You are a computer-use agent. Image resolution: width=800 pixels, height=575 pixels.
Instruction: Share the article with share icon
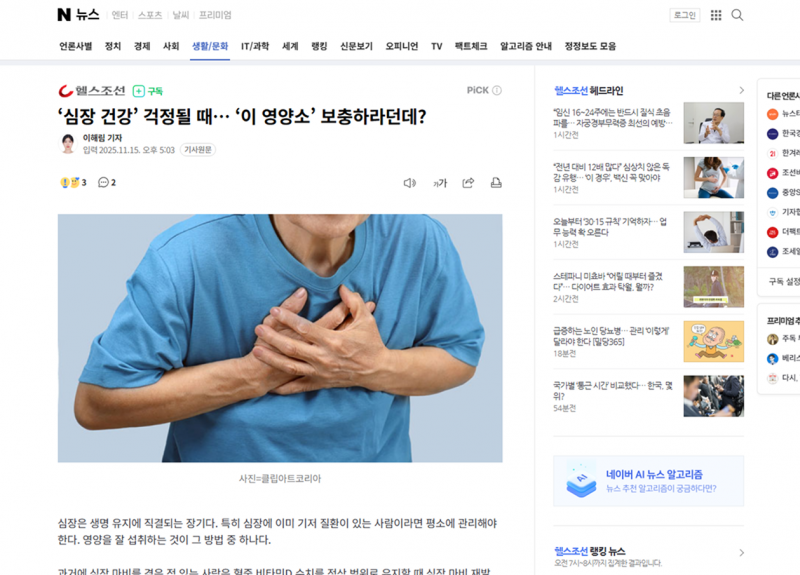(x=468, y=183)
